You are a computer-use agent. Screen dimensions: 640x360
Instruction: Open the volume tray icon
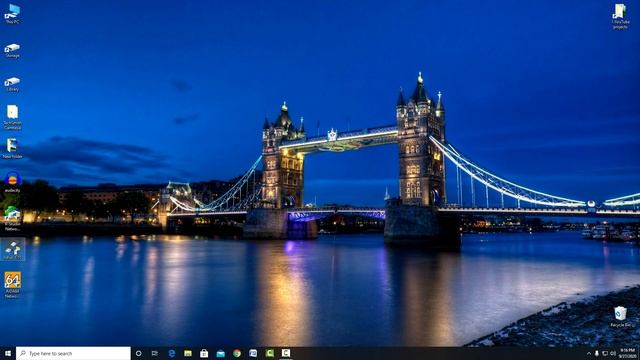click(x=613, y=353)
